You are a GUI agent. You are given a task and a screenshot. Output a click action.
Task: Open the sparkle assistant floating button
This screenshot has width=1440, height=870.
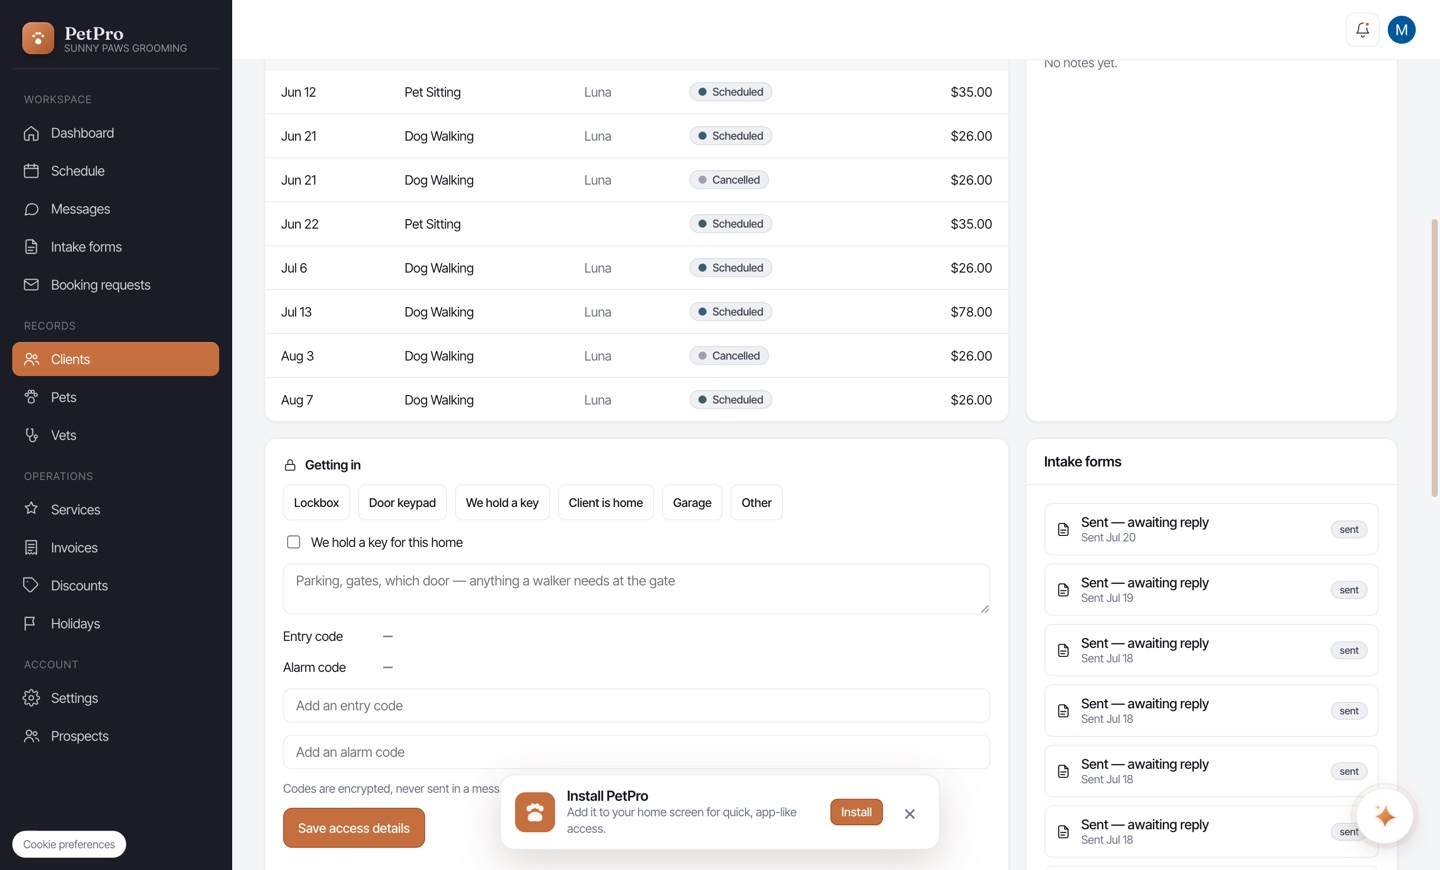1385,816
